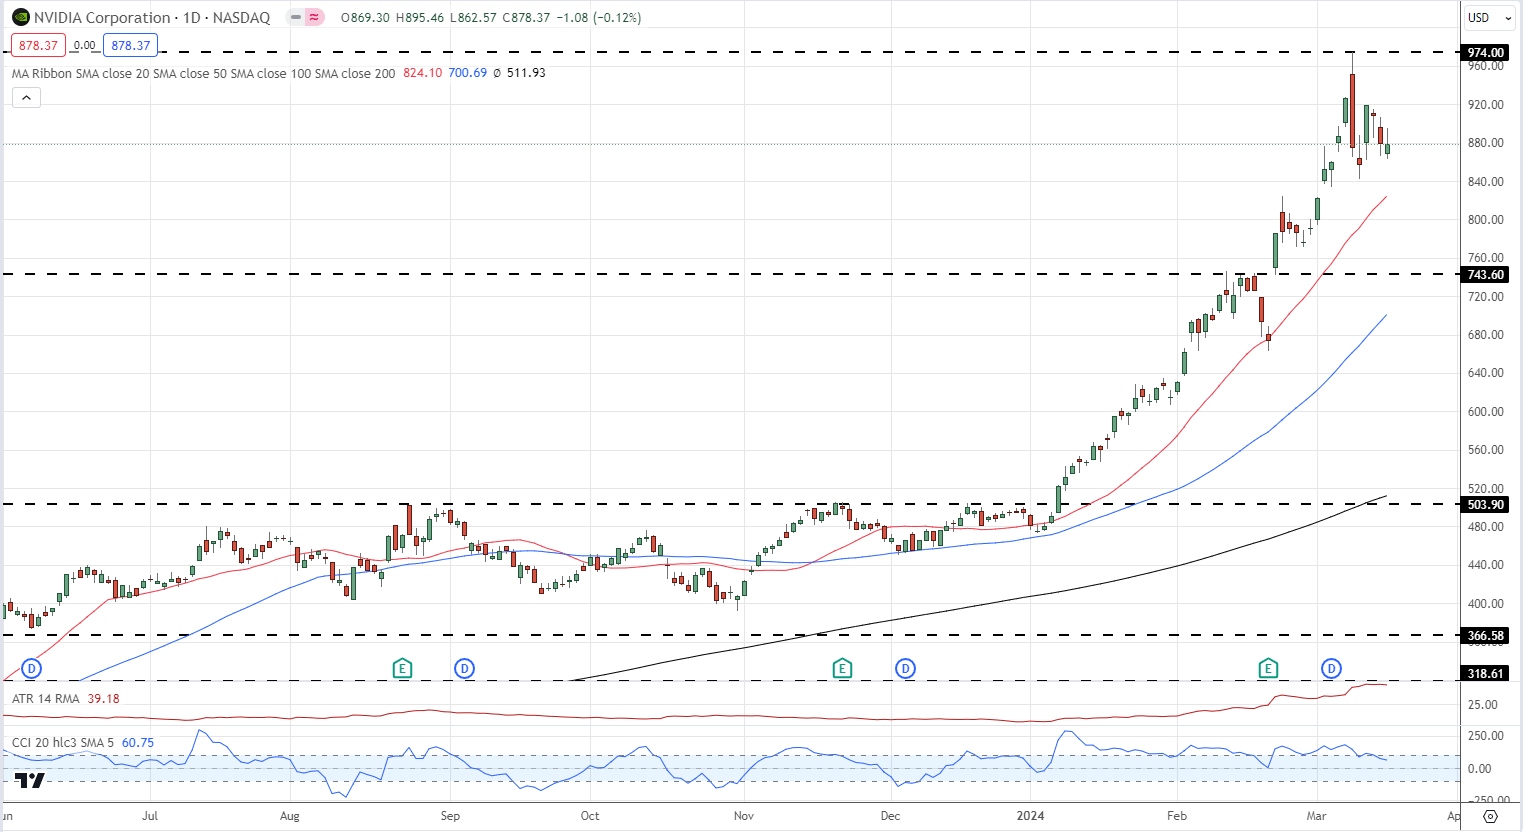Click the ATR value 39.18
This screenshot has width=1523, height=832.
[x=103, y=698]
